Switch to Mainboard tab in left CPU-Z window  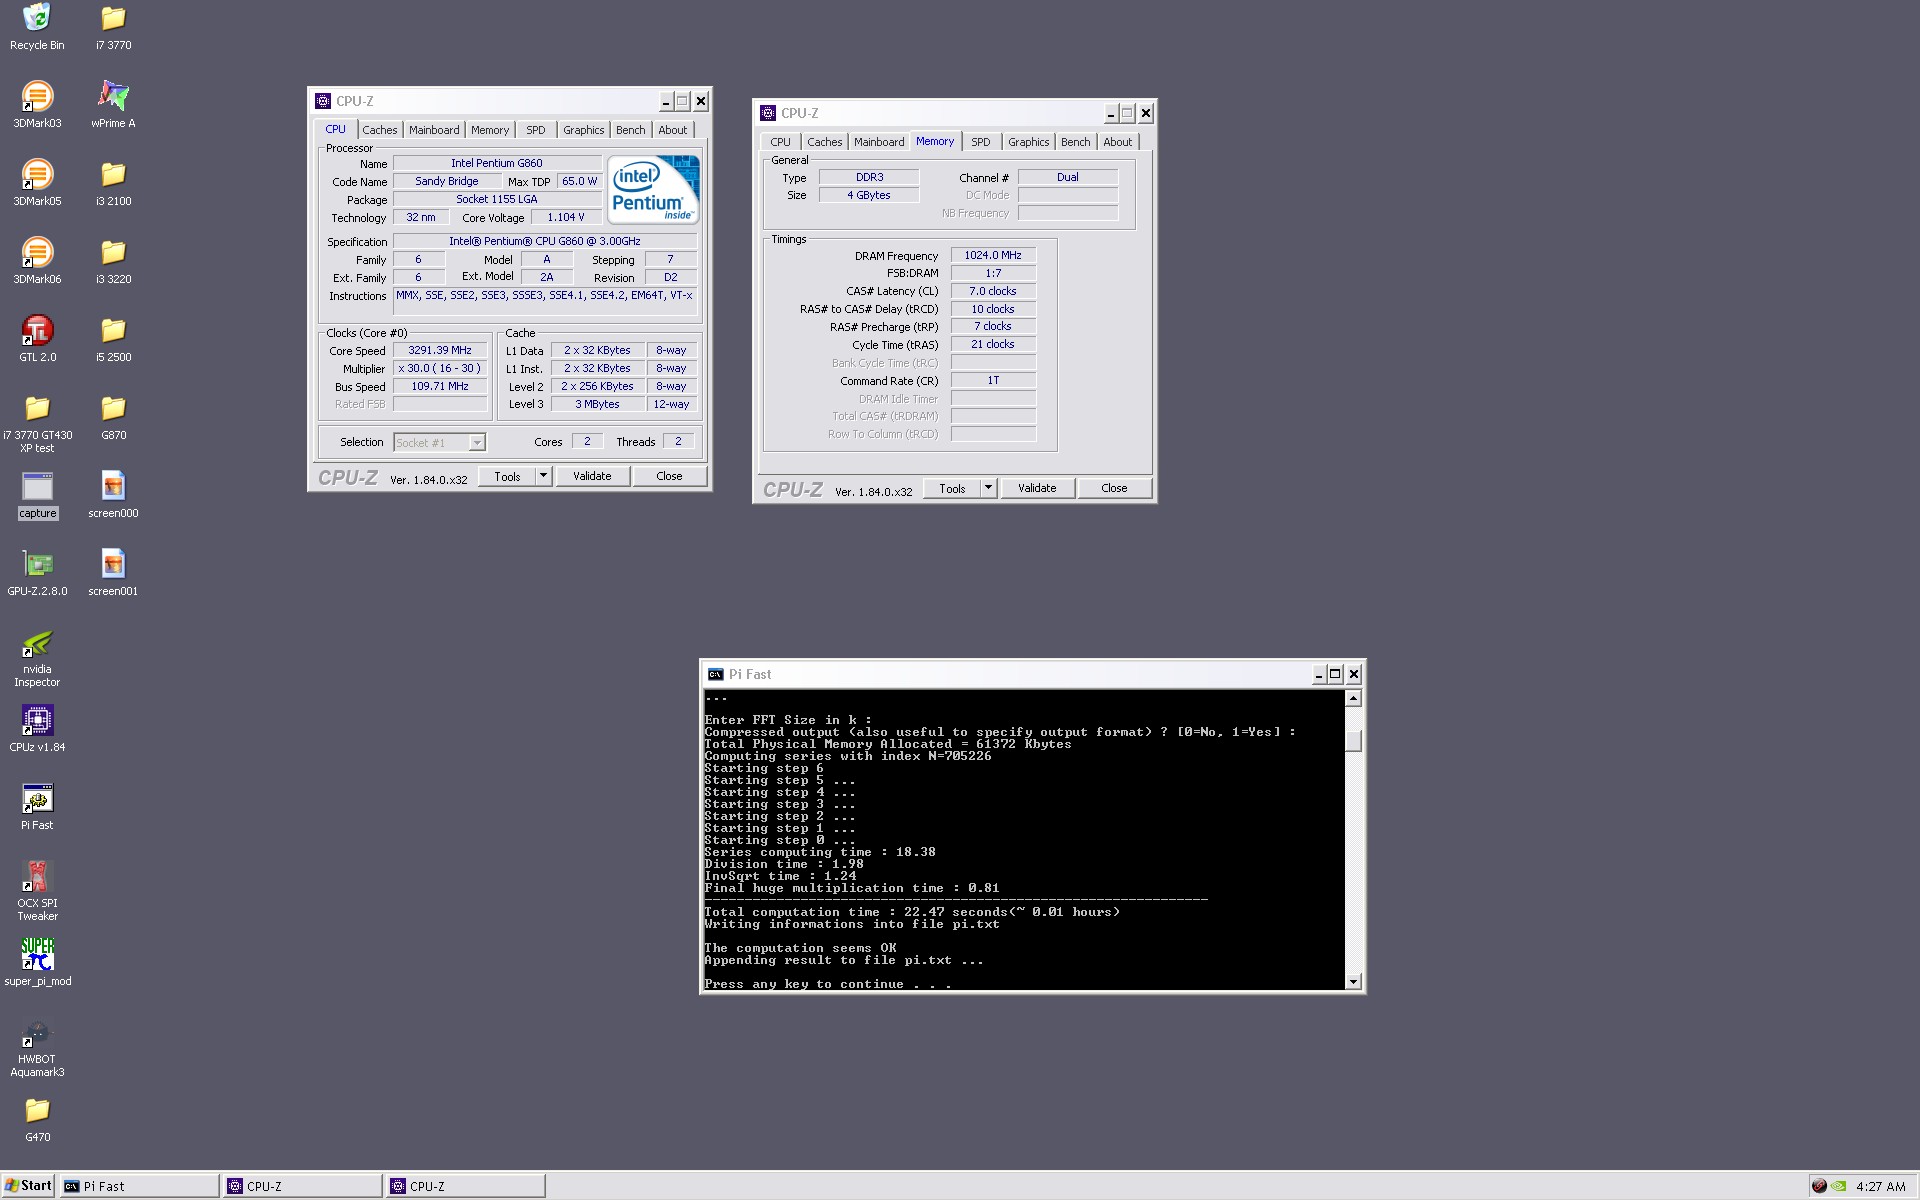click(434, 130)
